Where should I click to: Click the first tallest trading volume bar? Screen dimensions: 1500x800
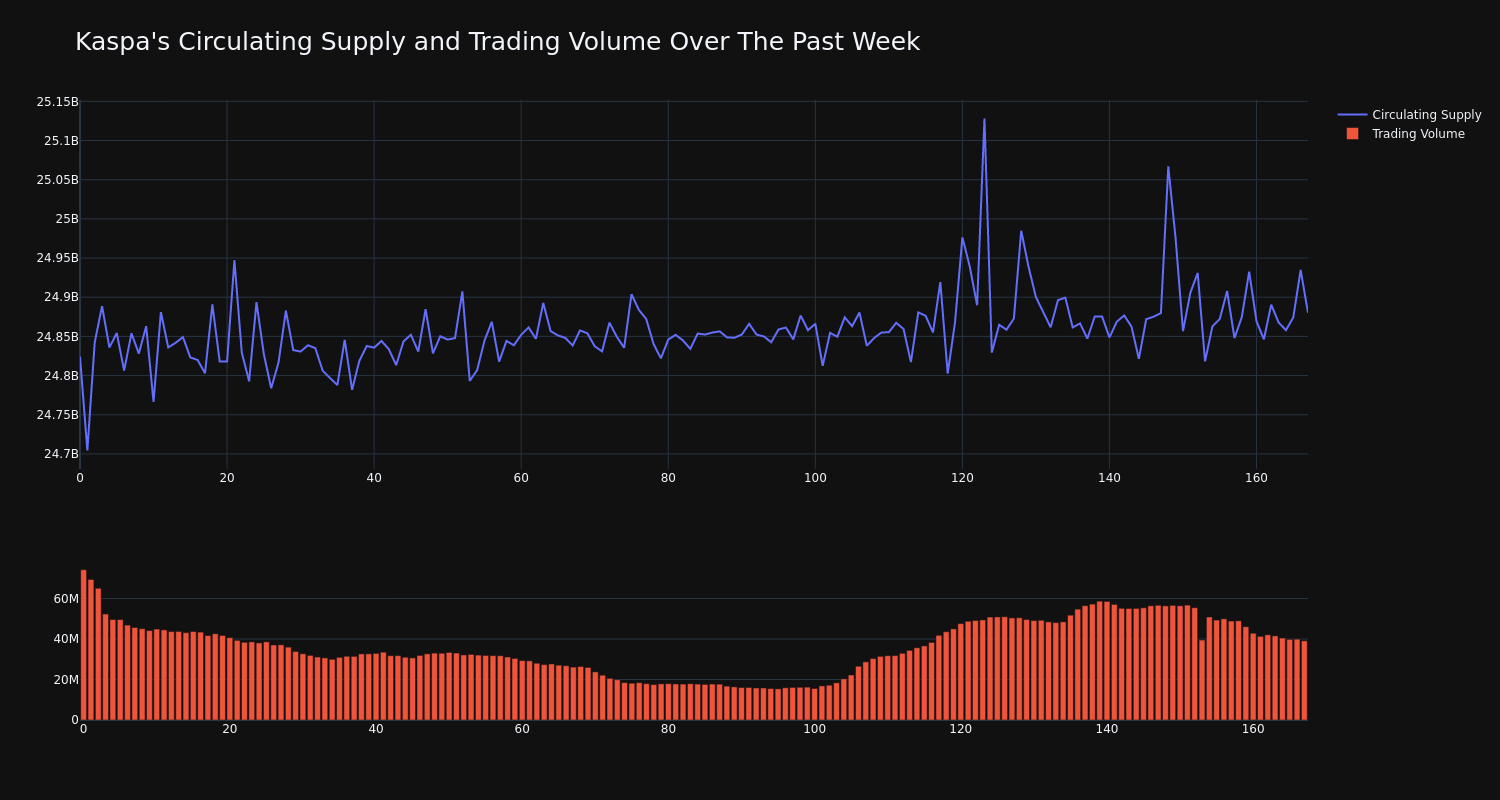coord(83,645)
